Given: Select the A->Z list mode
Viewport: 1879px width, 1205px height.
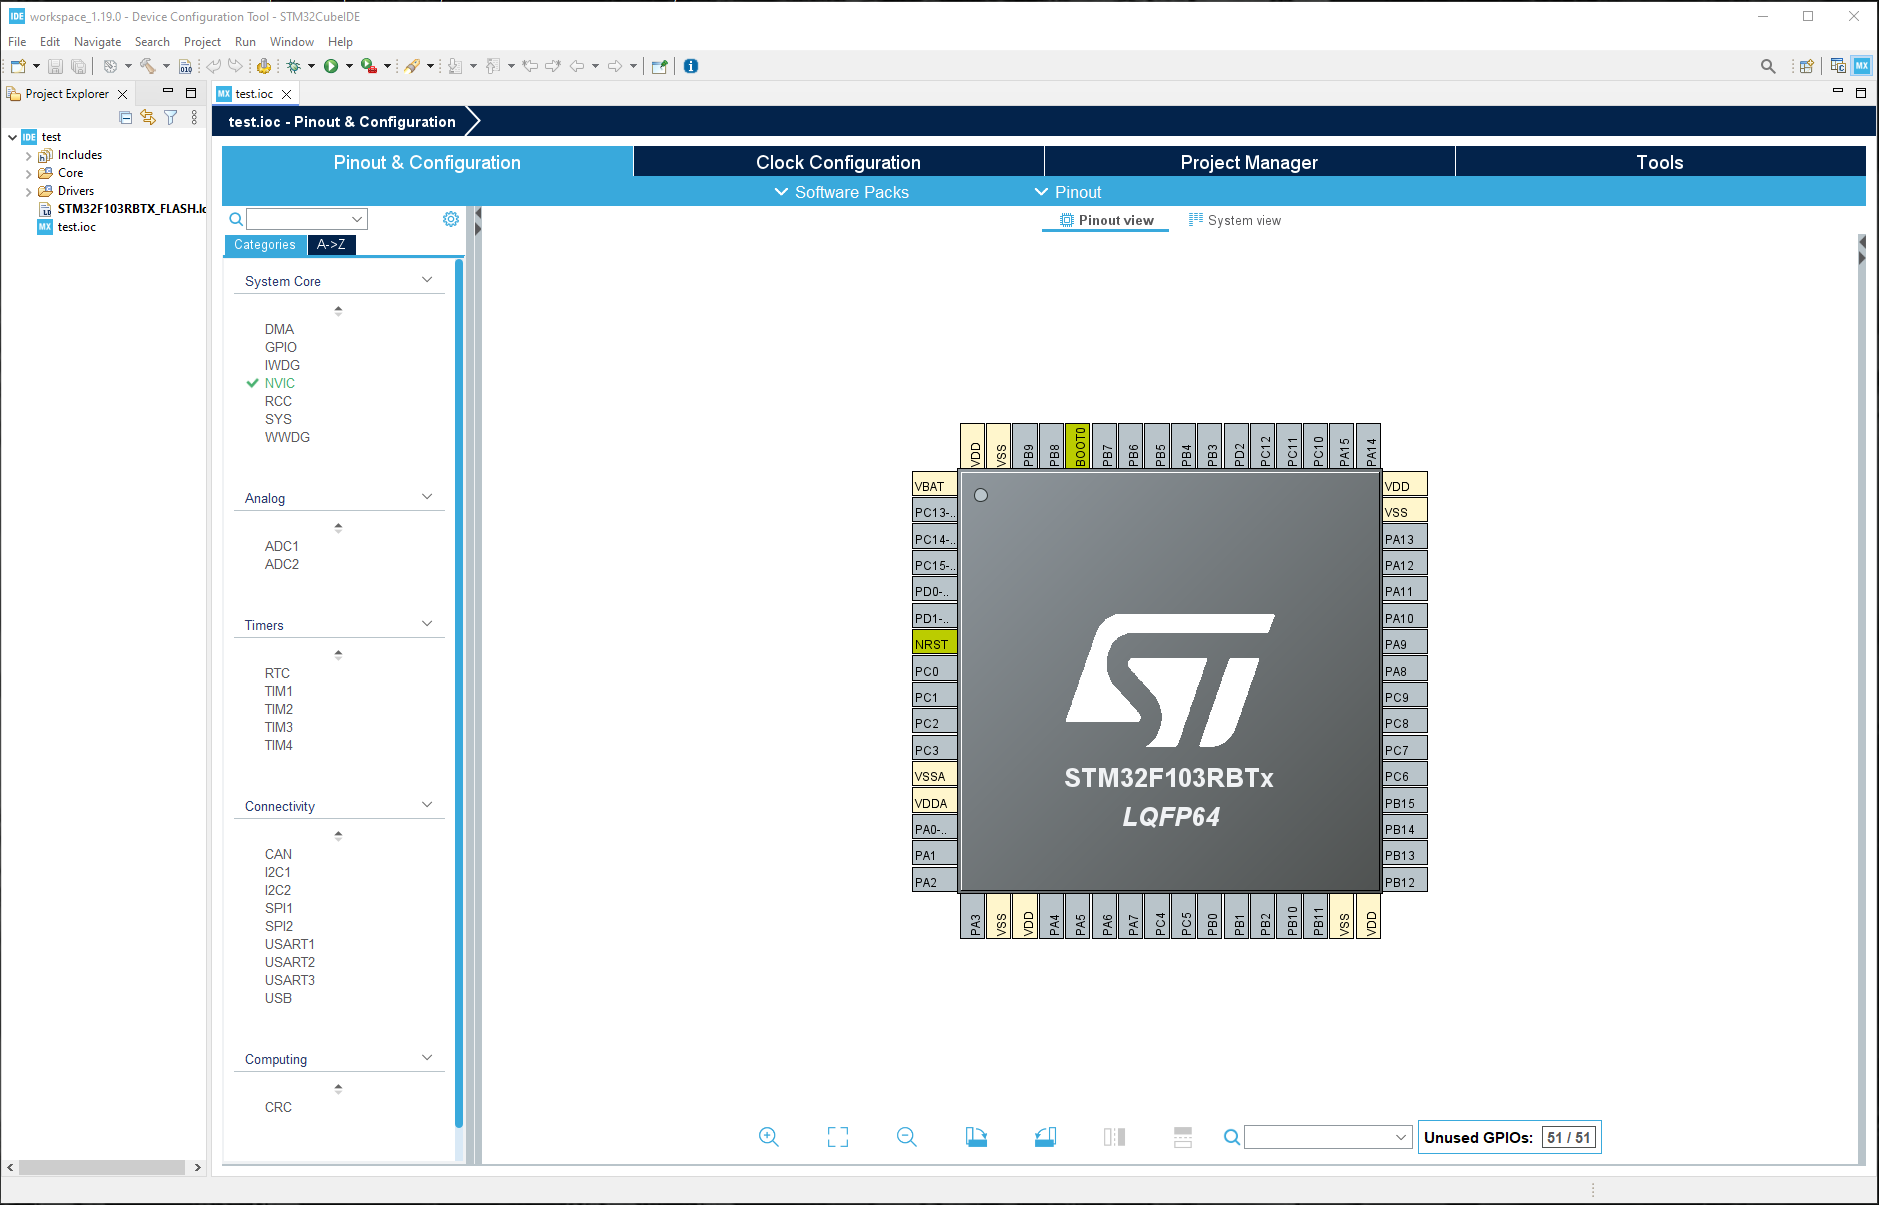Looking at the screenshot, I should [331, 245].
